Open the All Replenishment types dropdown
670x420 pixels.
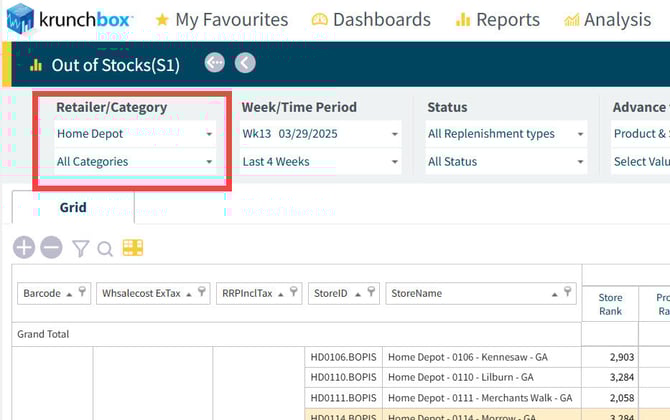(506, 134)
